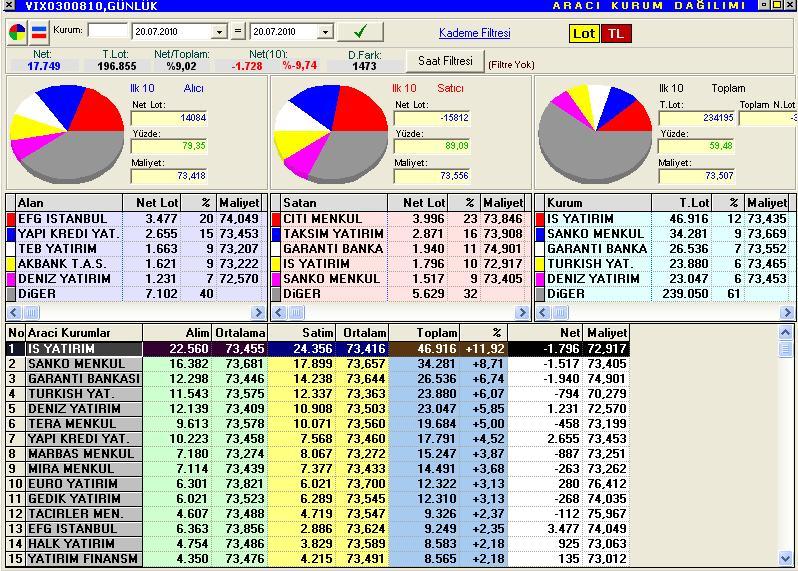Click blue swatch beside YAPI KREDI YAT.

(x=11, y=234)
